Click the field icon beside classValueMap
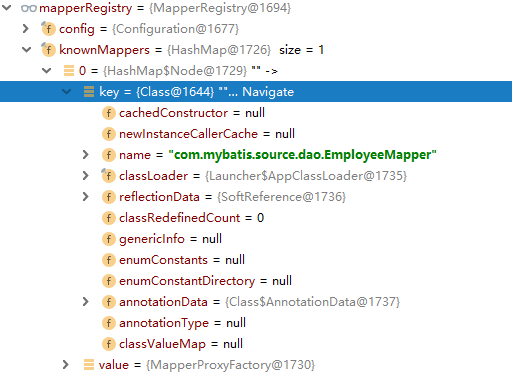 click(109, 344)
